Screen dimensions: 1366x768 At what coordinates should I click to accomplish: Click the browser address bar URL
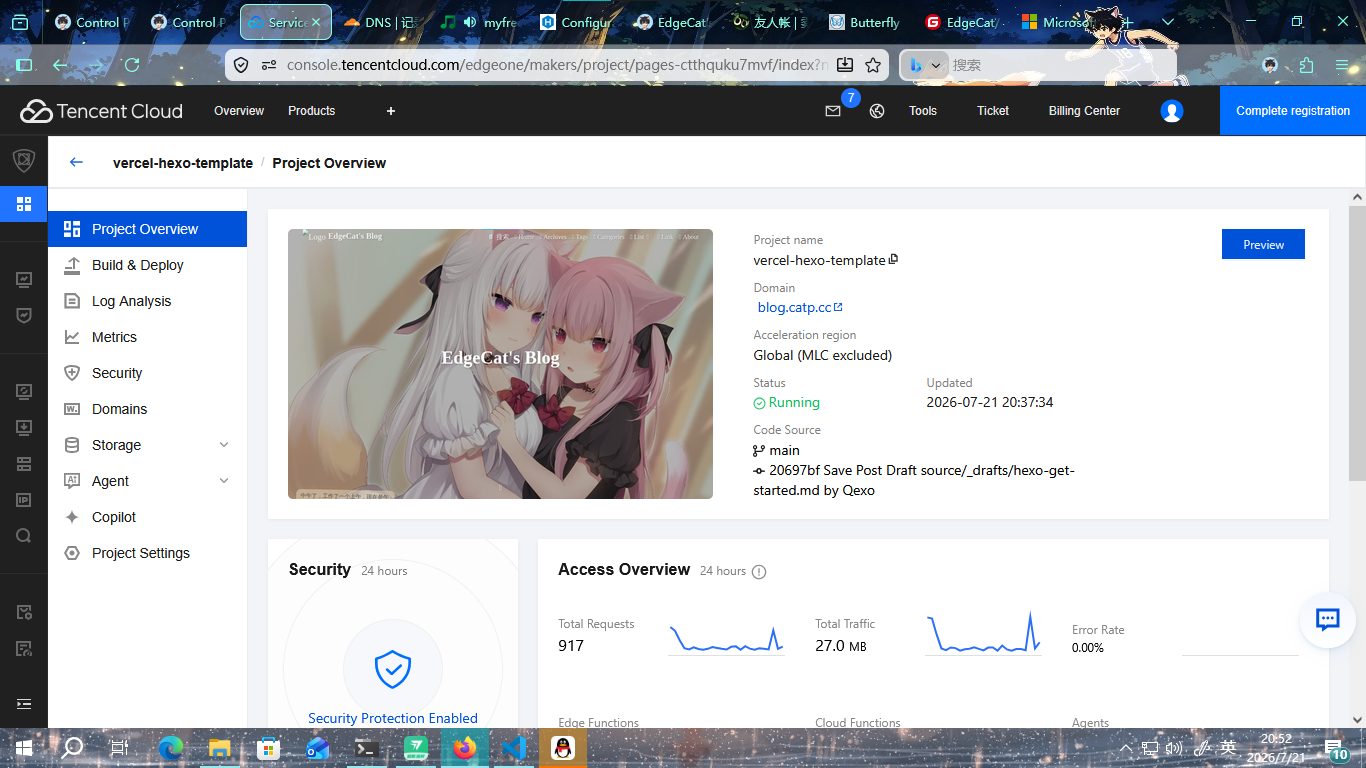[x=556, y=65]
